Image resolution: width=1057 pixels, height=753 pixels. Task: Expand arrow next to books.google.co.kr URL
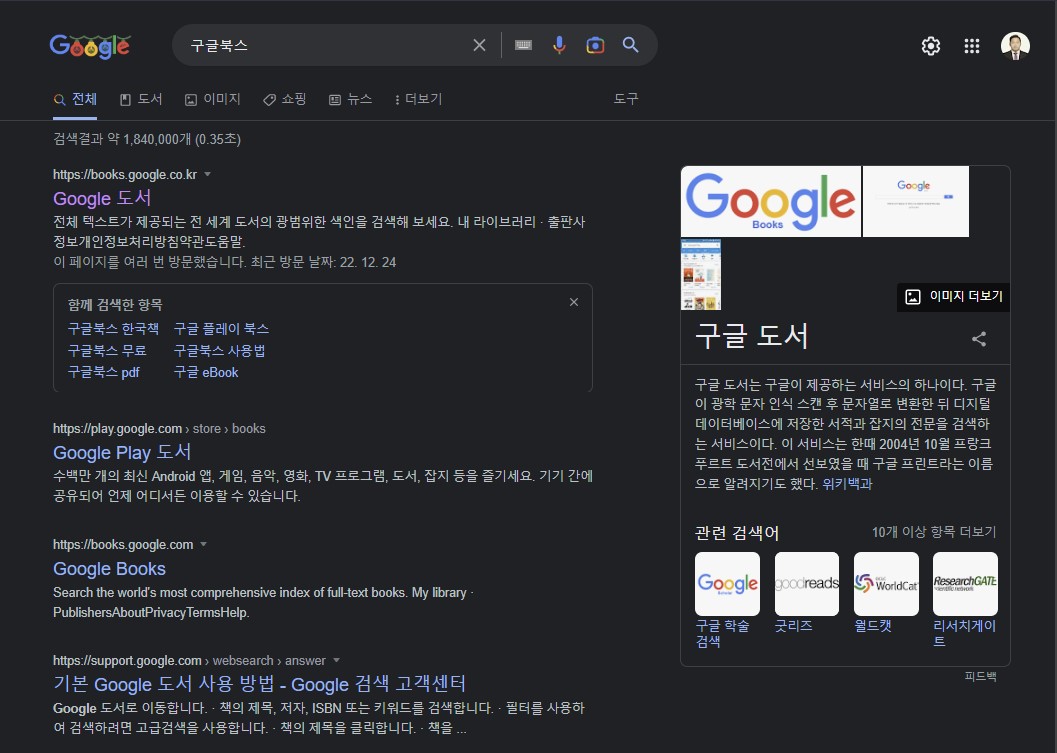tap(208, 174)
